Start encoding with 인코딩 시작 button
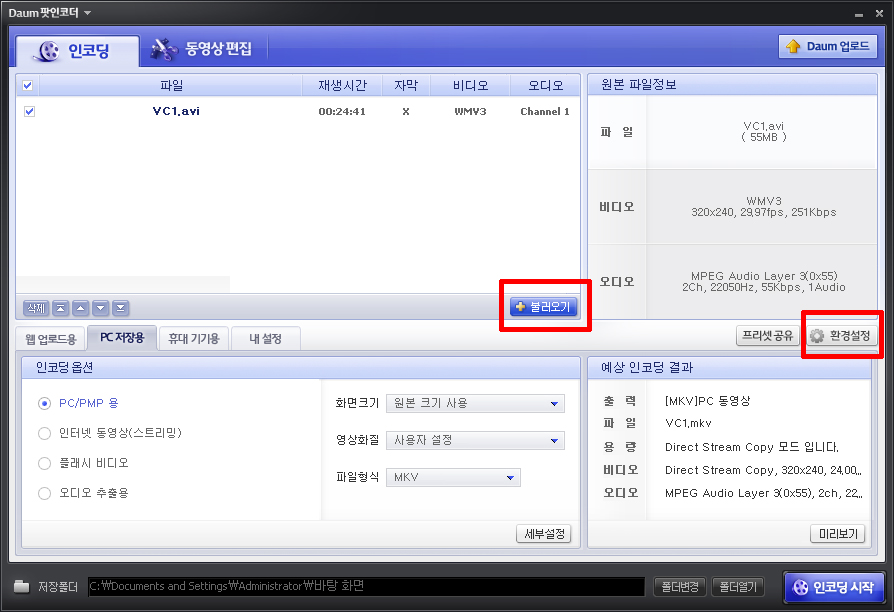The width and height of the screenshot is (894, 612). [835, 587]
